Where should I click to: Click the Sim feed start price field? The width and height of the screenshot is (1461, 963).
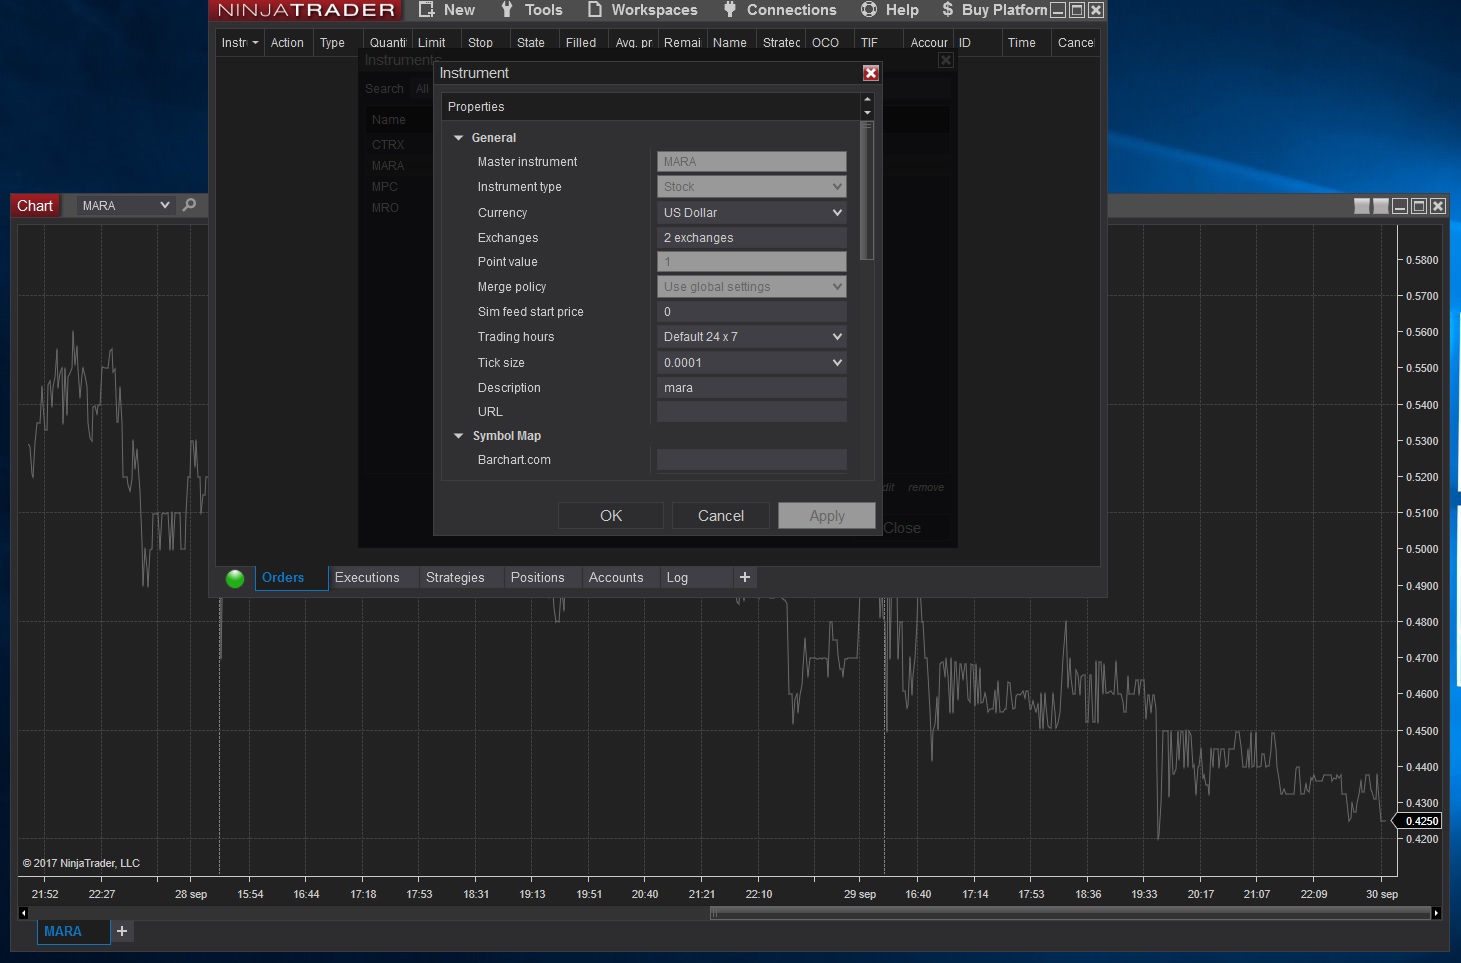752,312
